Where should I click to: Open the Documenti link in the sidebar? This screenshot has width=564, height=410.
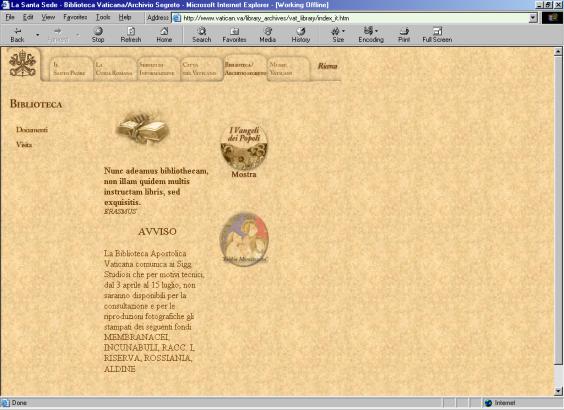(x=32, y=129)
